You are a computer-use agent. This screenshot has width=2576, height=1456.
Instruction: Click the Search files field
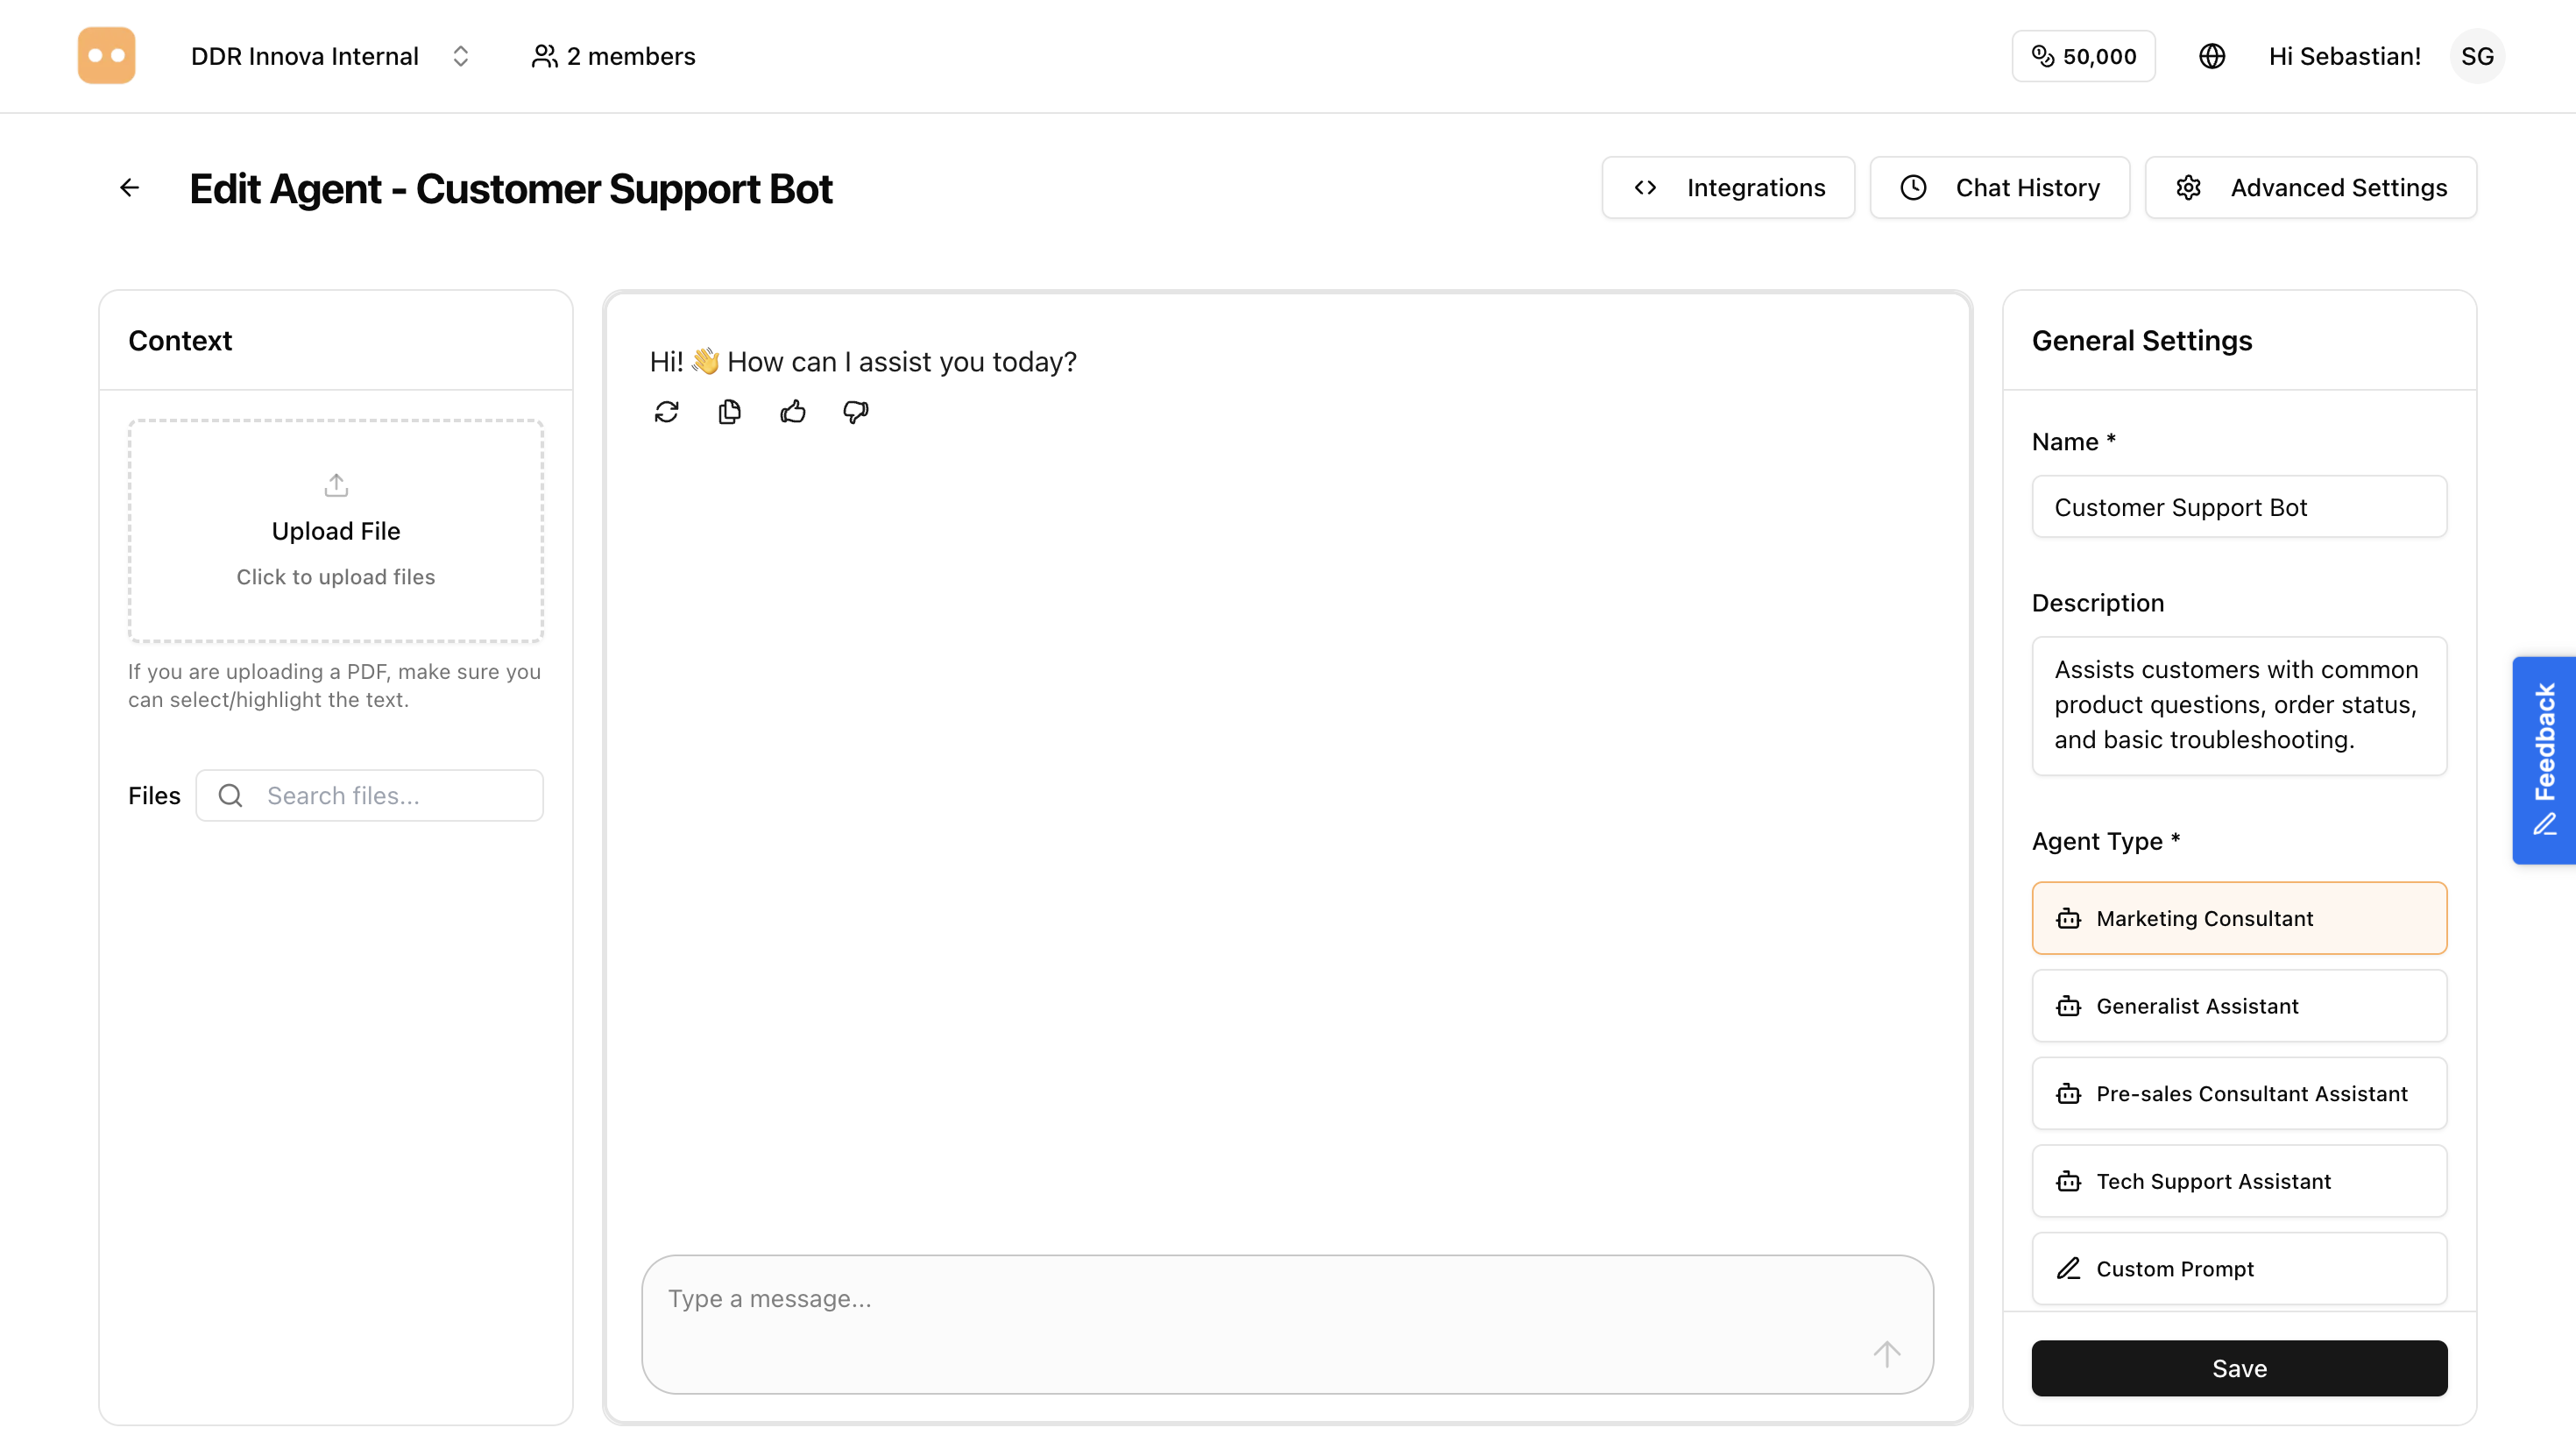pyautogui.click(x=369, y=795)
